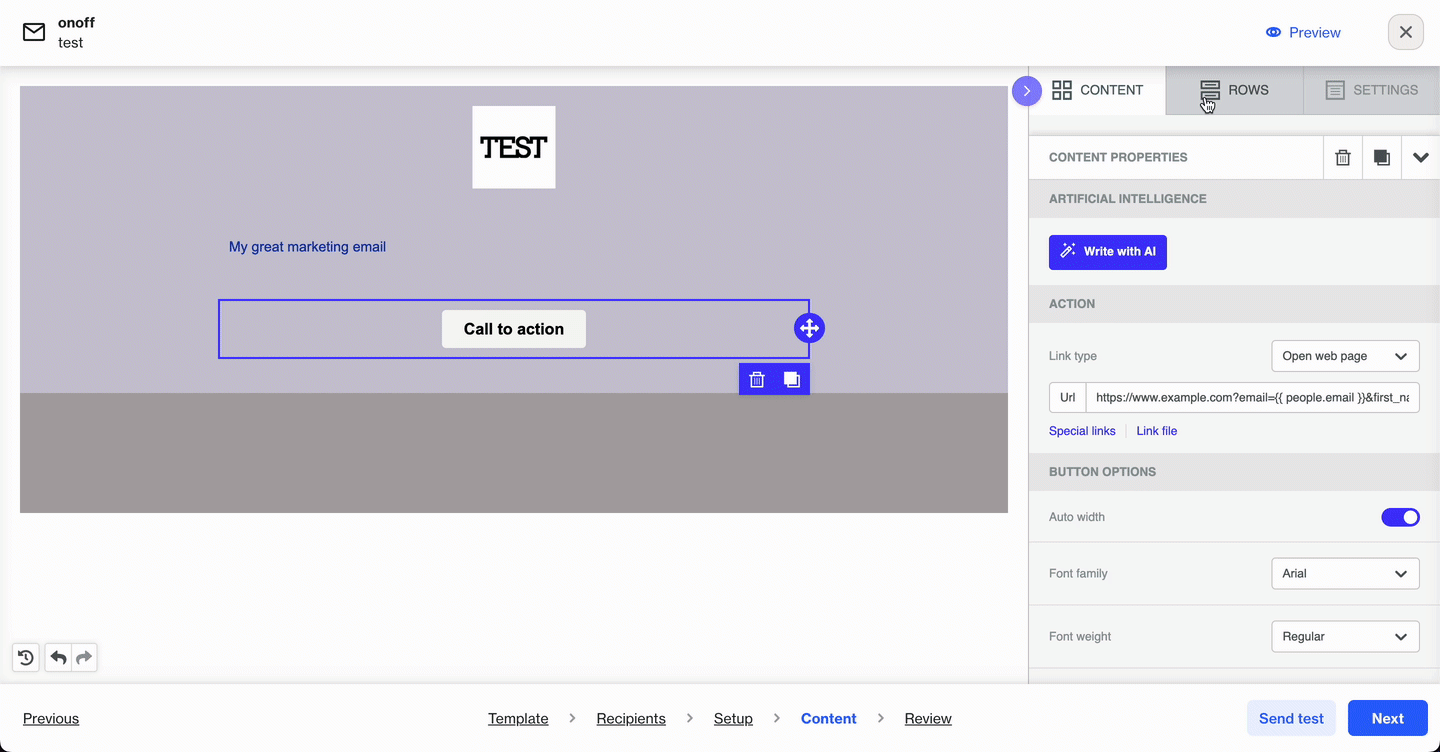The image size is (1440, 752).
Task: Switch to the ROWS tab
Action: click(1235, 90)
